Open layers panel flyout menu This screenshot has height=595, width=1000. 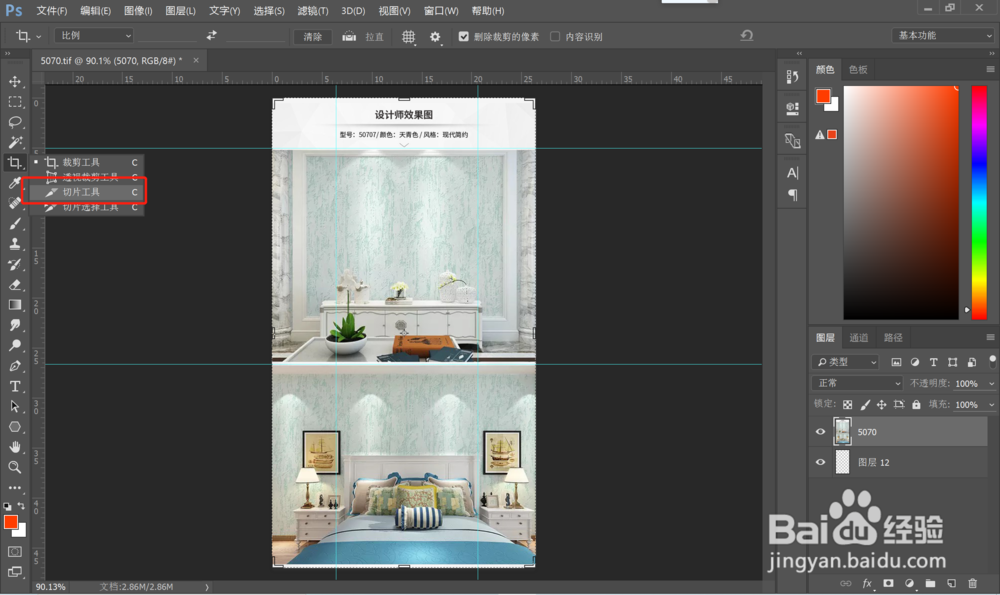coord(990,337)
